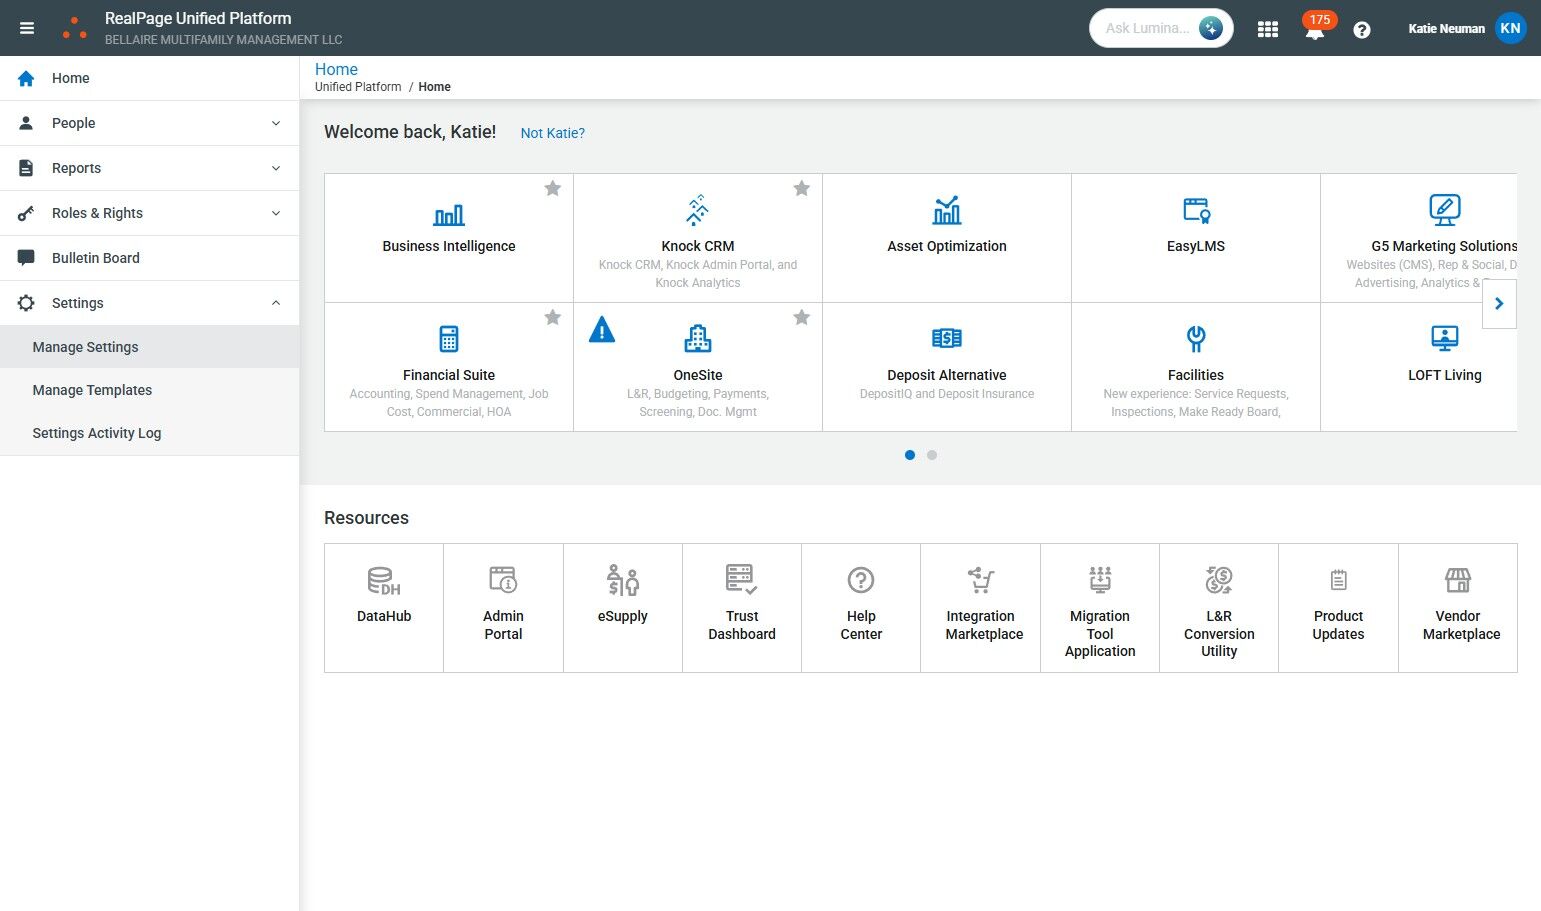Click the Reports sidebar menu label
Viewport: 1541px width, 911px height.
tap(76, 168)
